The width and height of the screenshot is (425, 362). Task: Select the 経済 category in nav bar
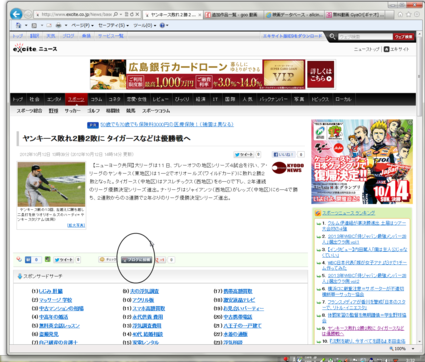click(200, 99)
